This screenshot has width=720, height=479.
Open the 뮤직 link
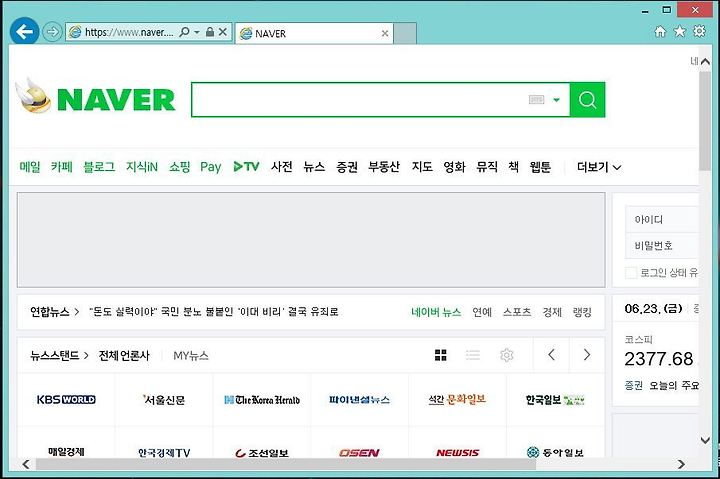coord(487,167)
